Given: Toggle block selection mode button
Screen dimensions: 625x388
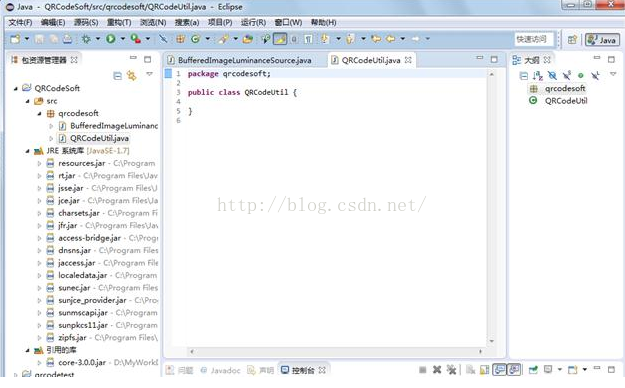Looking at the screenshot, I should 294,39.
